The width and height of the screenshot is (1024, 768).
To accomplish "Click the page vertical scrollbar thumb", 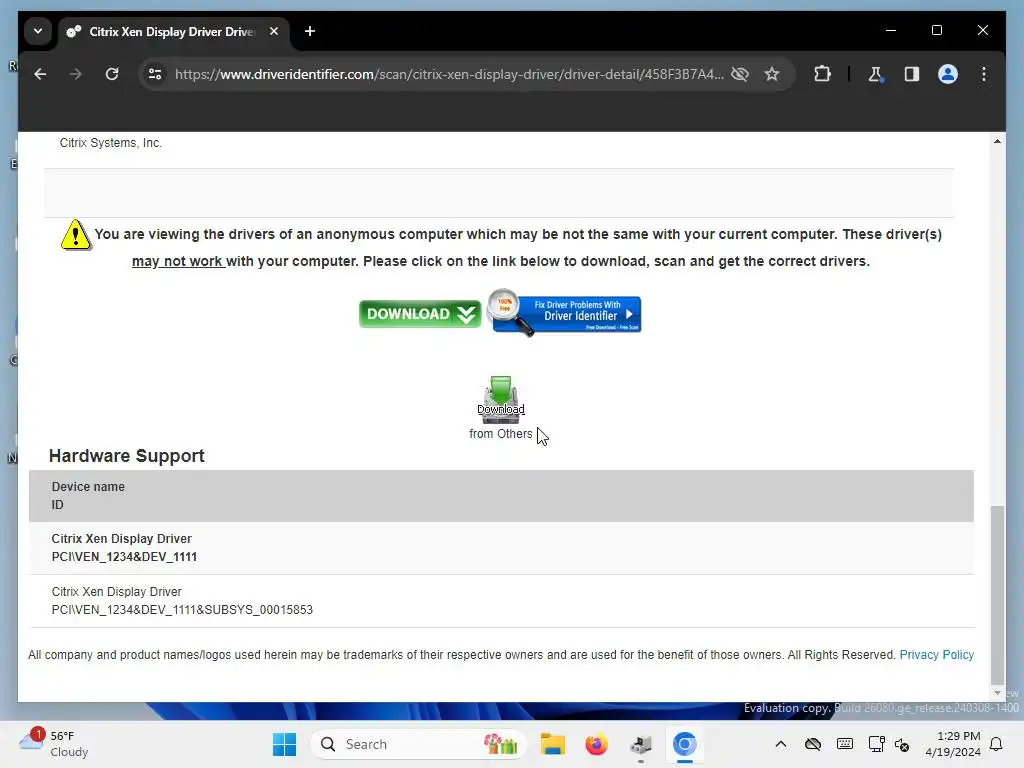I will click(x=997, y=594).
